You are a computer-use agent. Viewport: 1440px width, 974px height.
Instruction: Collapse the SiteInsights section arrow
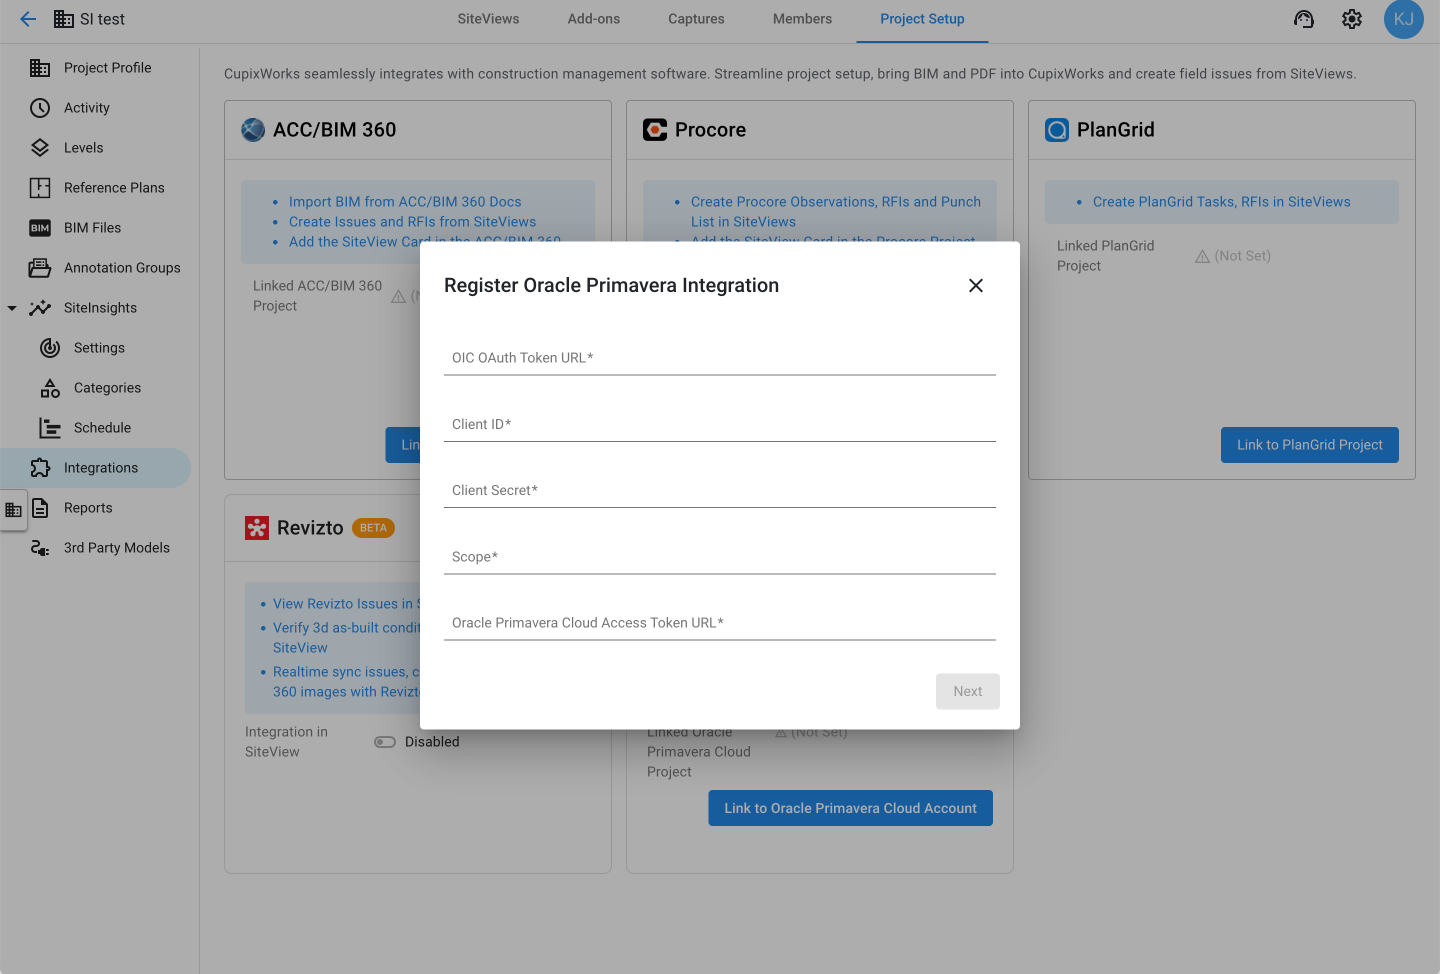12,308
